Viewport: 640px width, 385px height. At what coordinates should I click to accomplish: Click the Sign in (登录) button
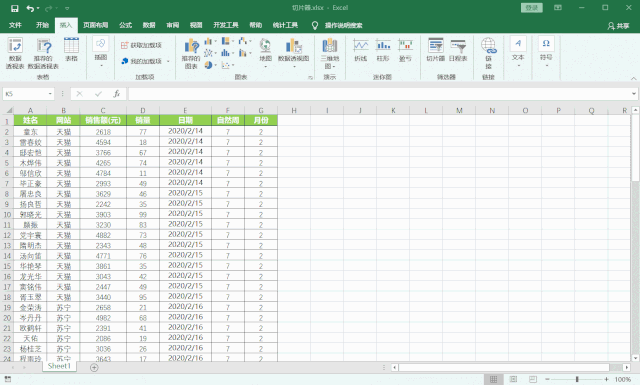[x=531, y=8]
